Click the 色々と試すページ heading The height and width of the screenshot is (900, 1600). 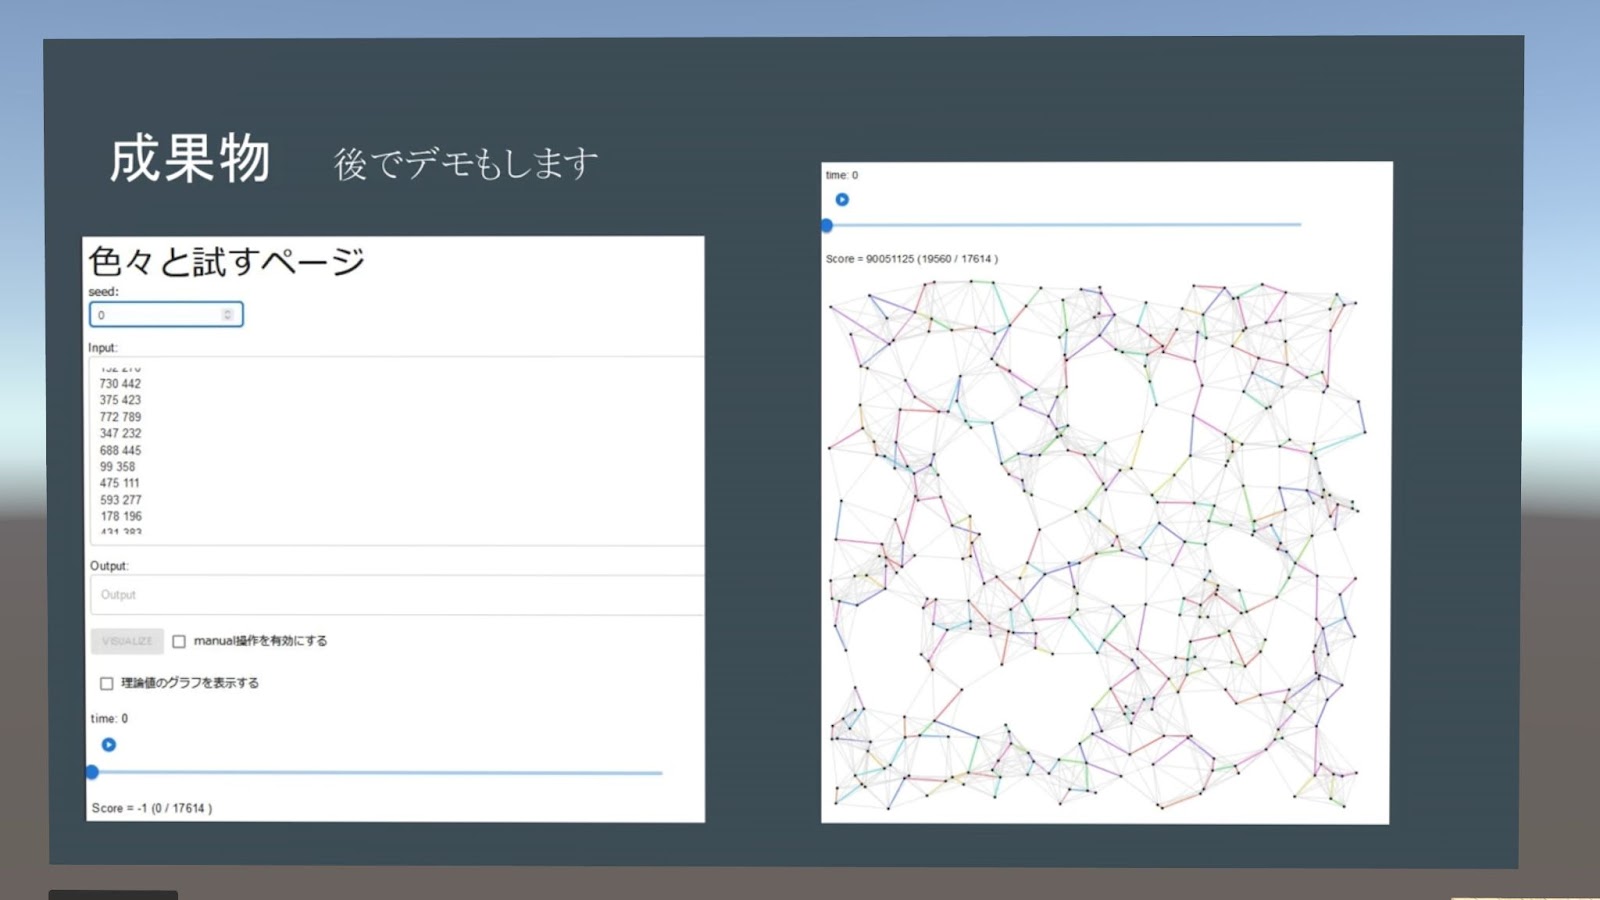coord(226,262)
